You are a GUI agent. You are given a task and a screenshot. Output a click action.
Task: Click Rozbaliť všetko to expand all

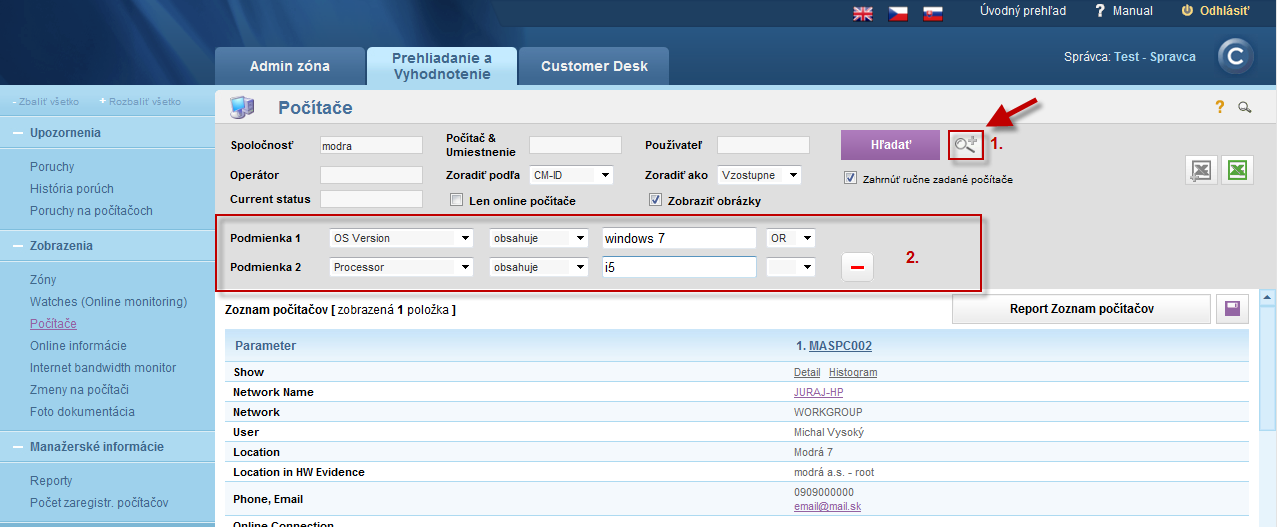[140, 102]
